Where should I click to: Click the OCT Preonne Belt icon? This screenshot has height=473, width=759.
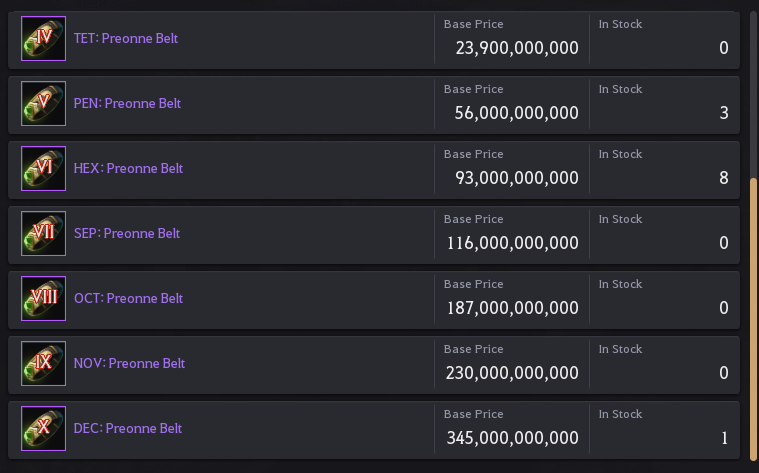pyautogui.click(x=44, y=298)
